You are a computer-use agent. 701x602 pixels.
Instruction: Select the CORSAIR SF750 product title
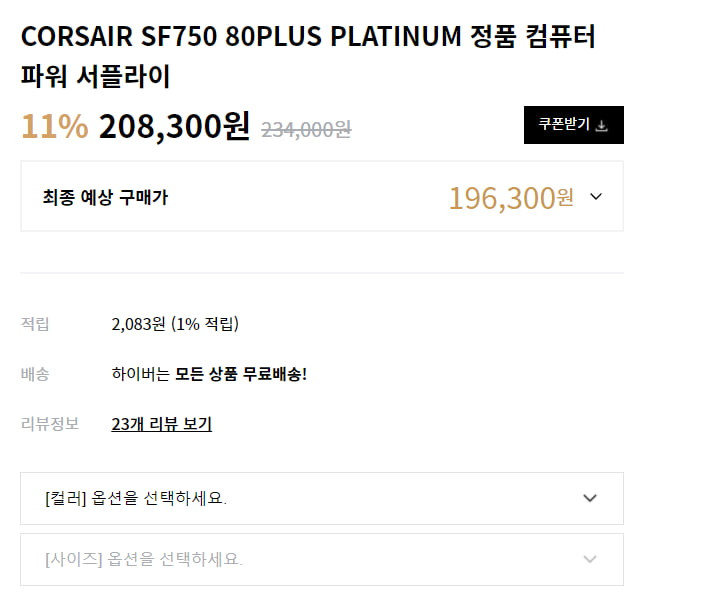point(308,56)
